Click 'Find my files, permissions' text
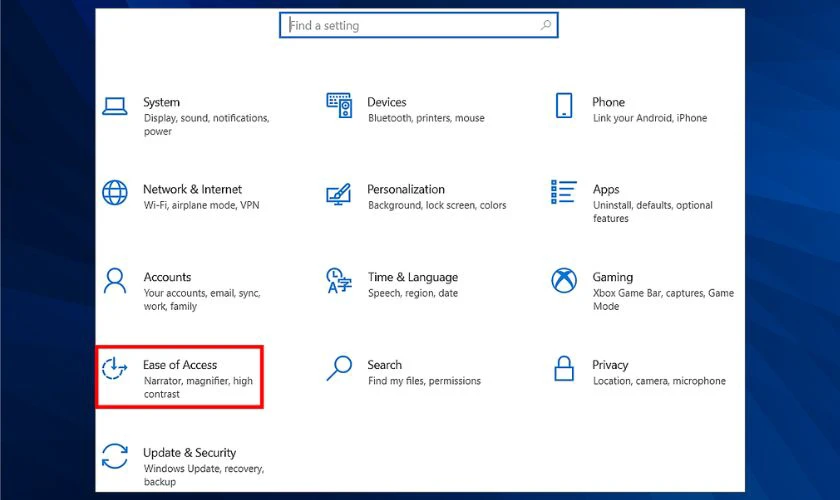 click(x=424, y=381)
